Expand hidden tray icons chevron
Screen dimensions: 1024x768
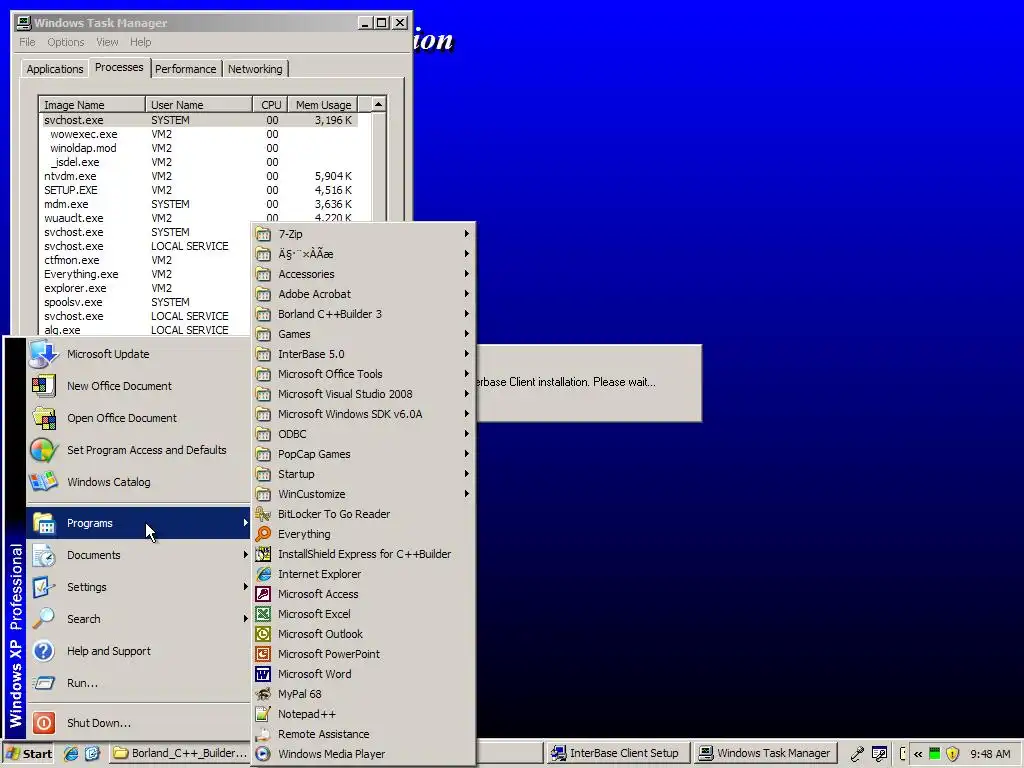coord(918,754)
